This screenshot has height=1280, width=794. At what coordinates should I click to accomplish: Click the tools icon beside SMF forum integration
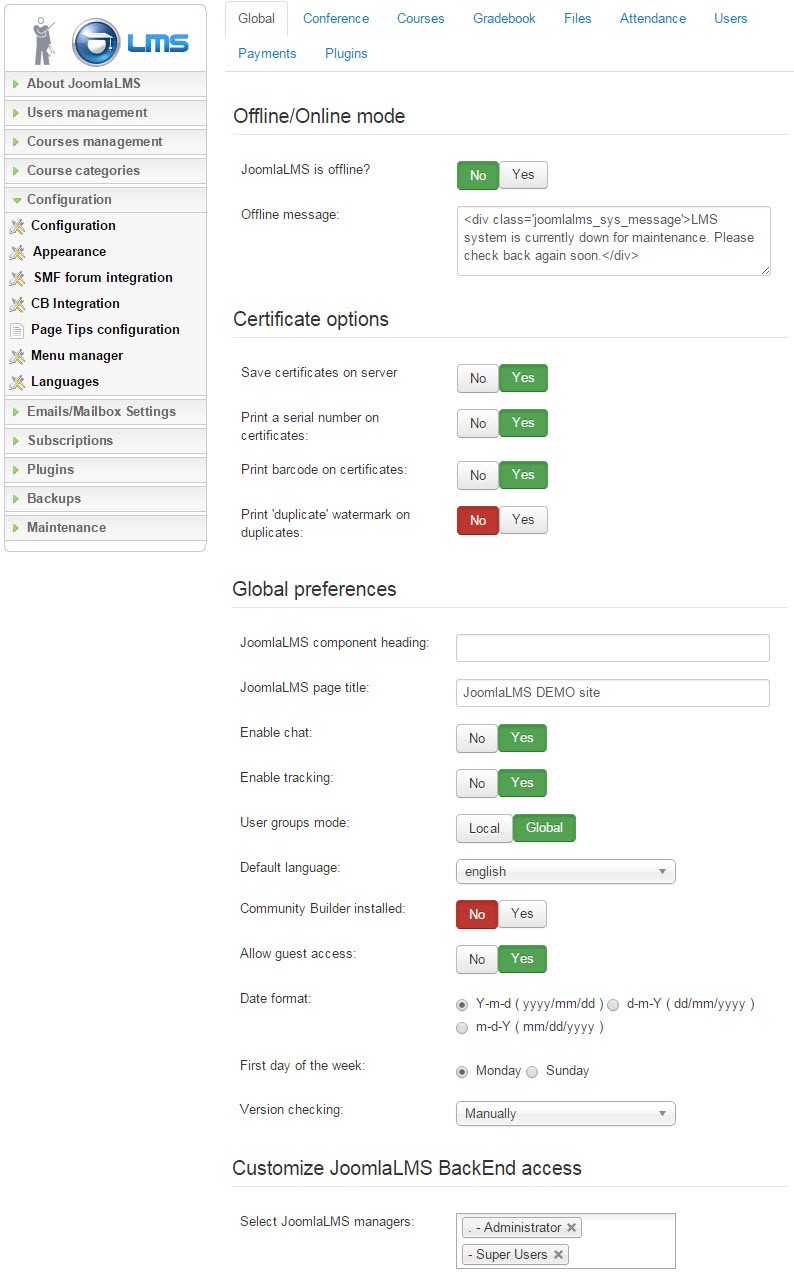pos(17,278)
